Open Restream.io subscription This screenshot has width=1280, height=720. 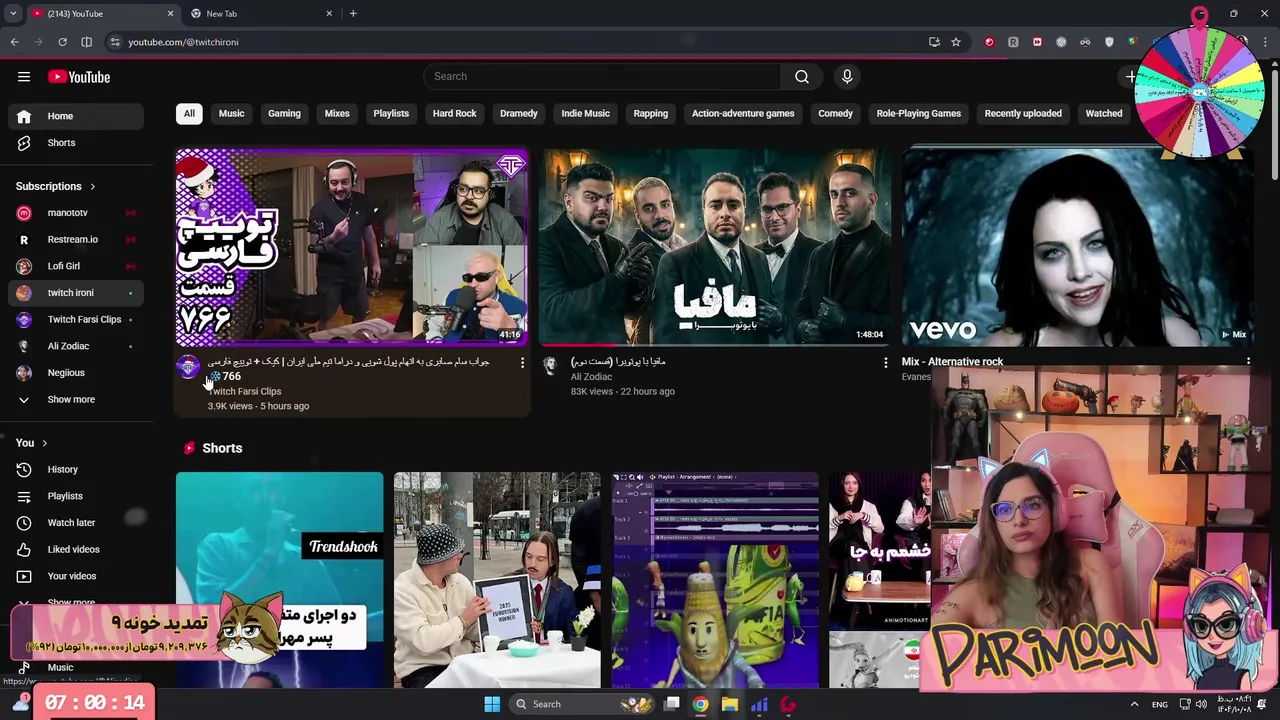(x=76, y=240)
